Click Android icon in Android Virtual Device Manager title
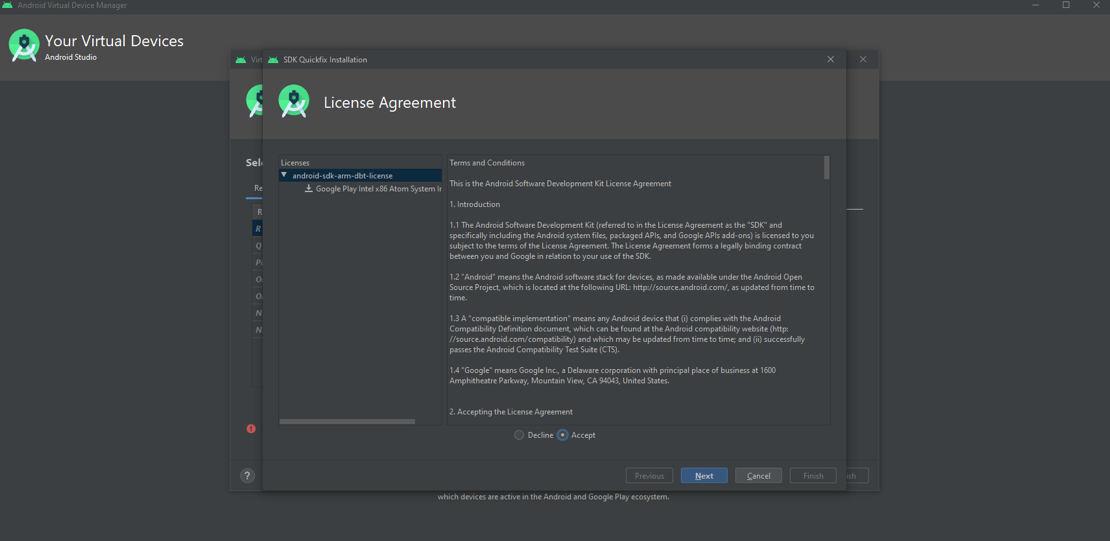 pos(8,5)
